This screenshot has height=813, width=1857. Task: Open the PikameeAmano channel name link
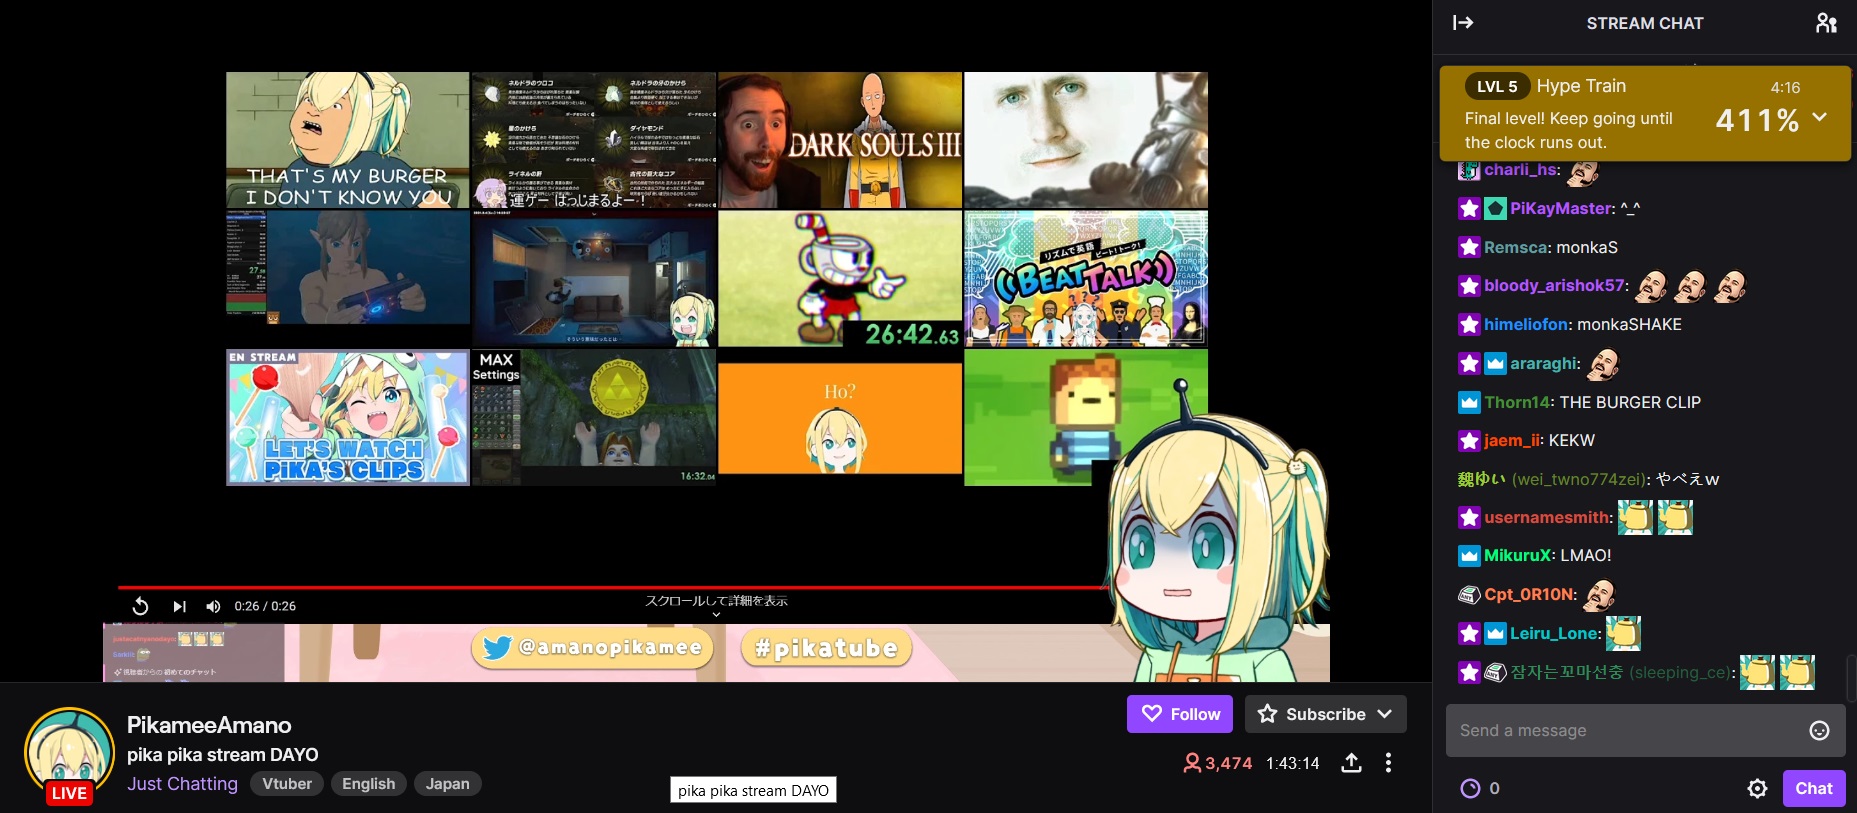[x=209, y=725]
